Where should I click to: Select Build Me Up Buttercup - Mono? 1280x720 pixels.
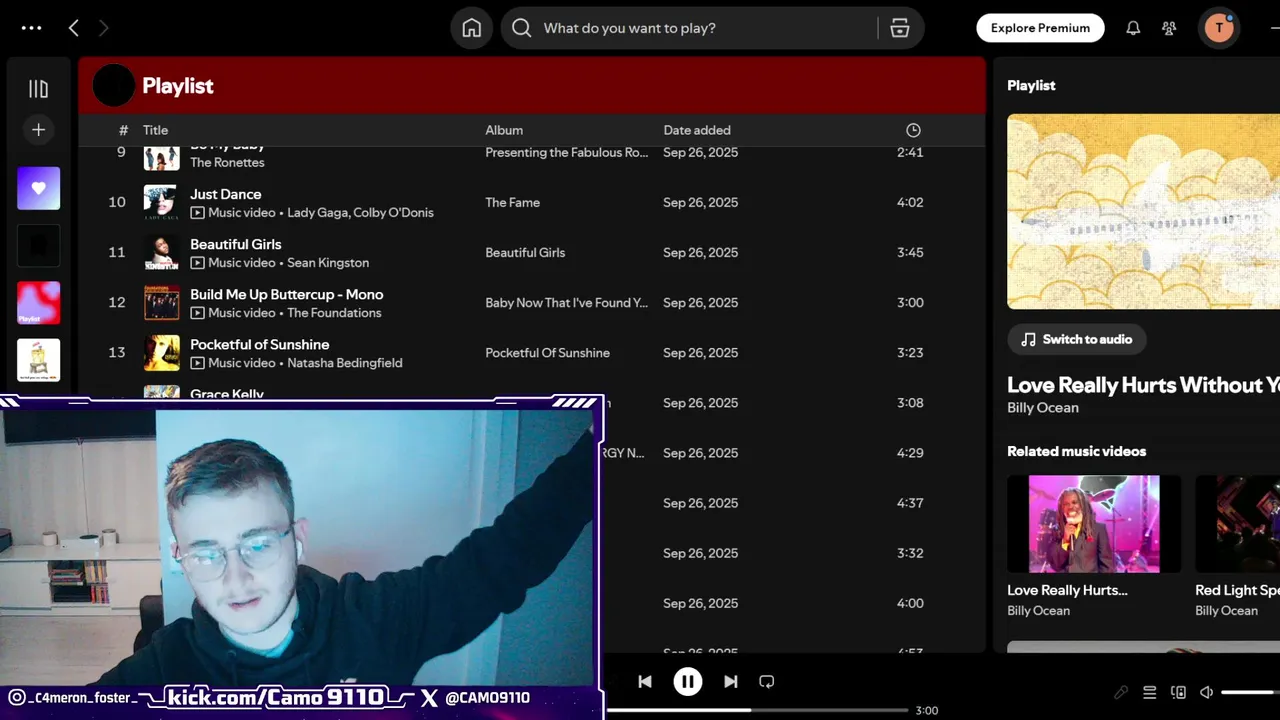pyautogui.click(x=286, y=294)
